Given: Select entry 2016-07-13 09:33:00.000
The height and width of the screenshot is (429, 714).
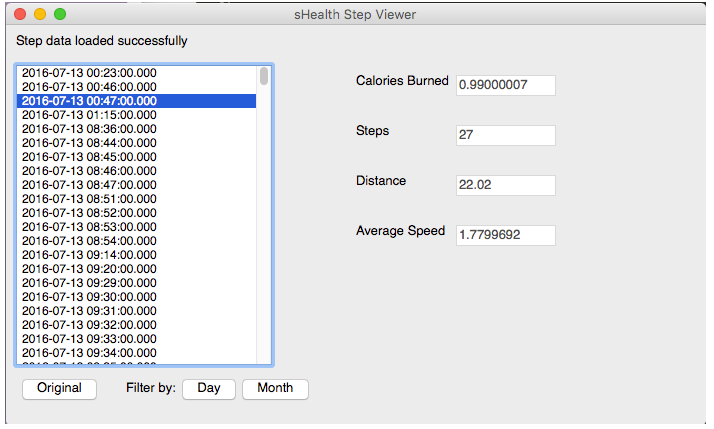Looking at the screenshot, I should tap(136, 339).
